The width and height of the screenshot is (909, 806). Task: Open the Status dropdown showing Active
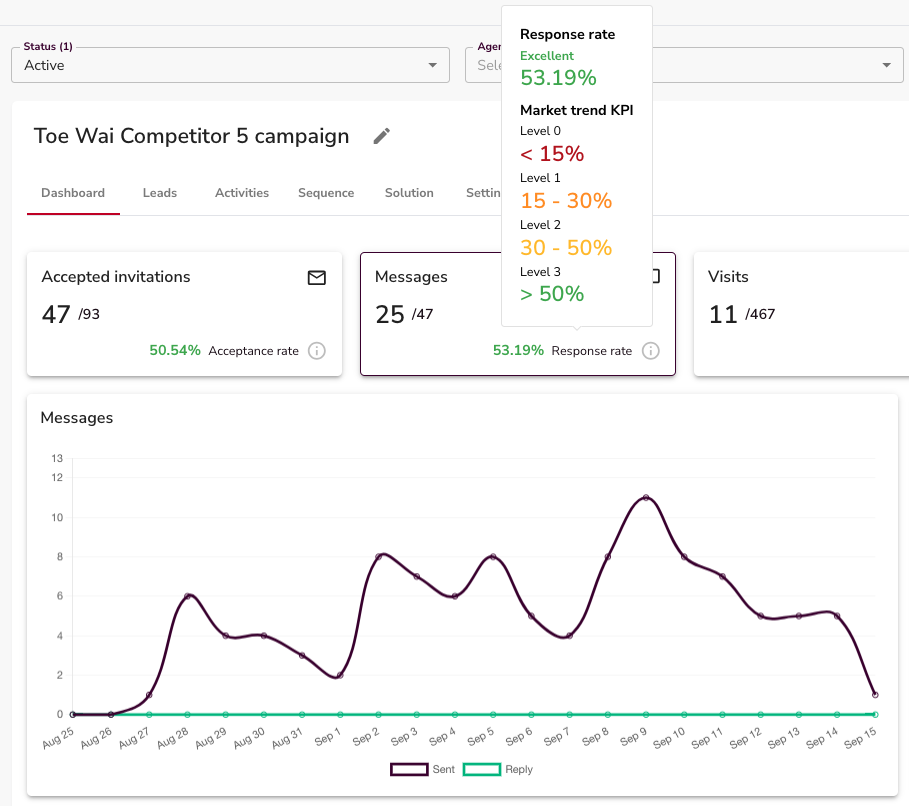point(230,65)
